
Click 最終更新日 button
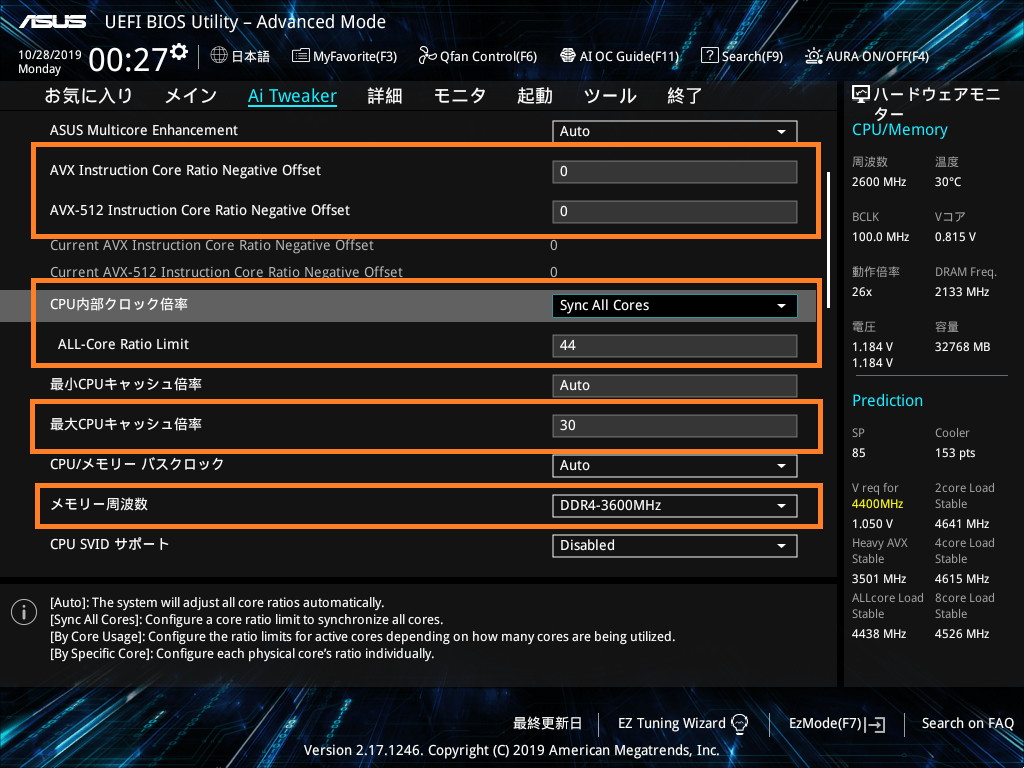coord(547,724)
